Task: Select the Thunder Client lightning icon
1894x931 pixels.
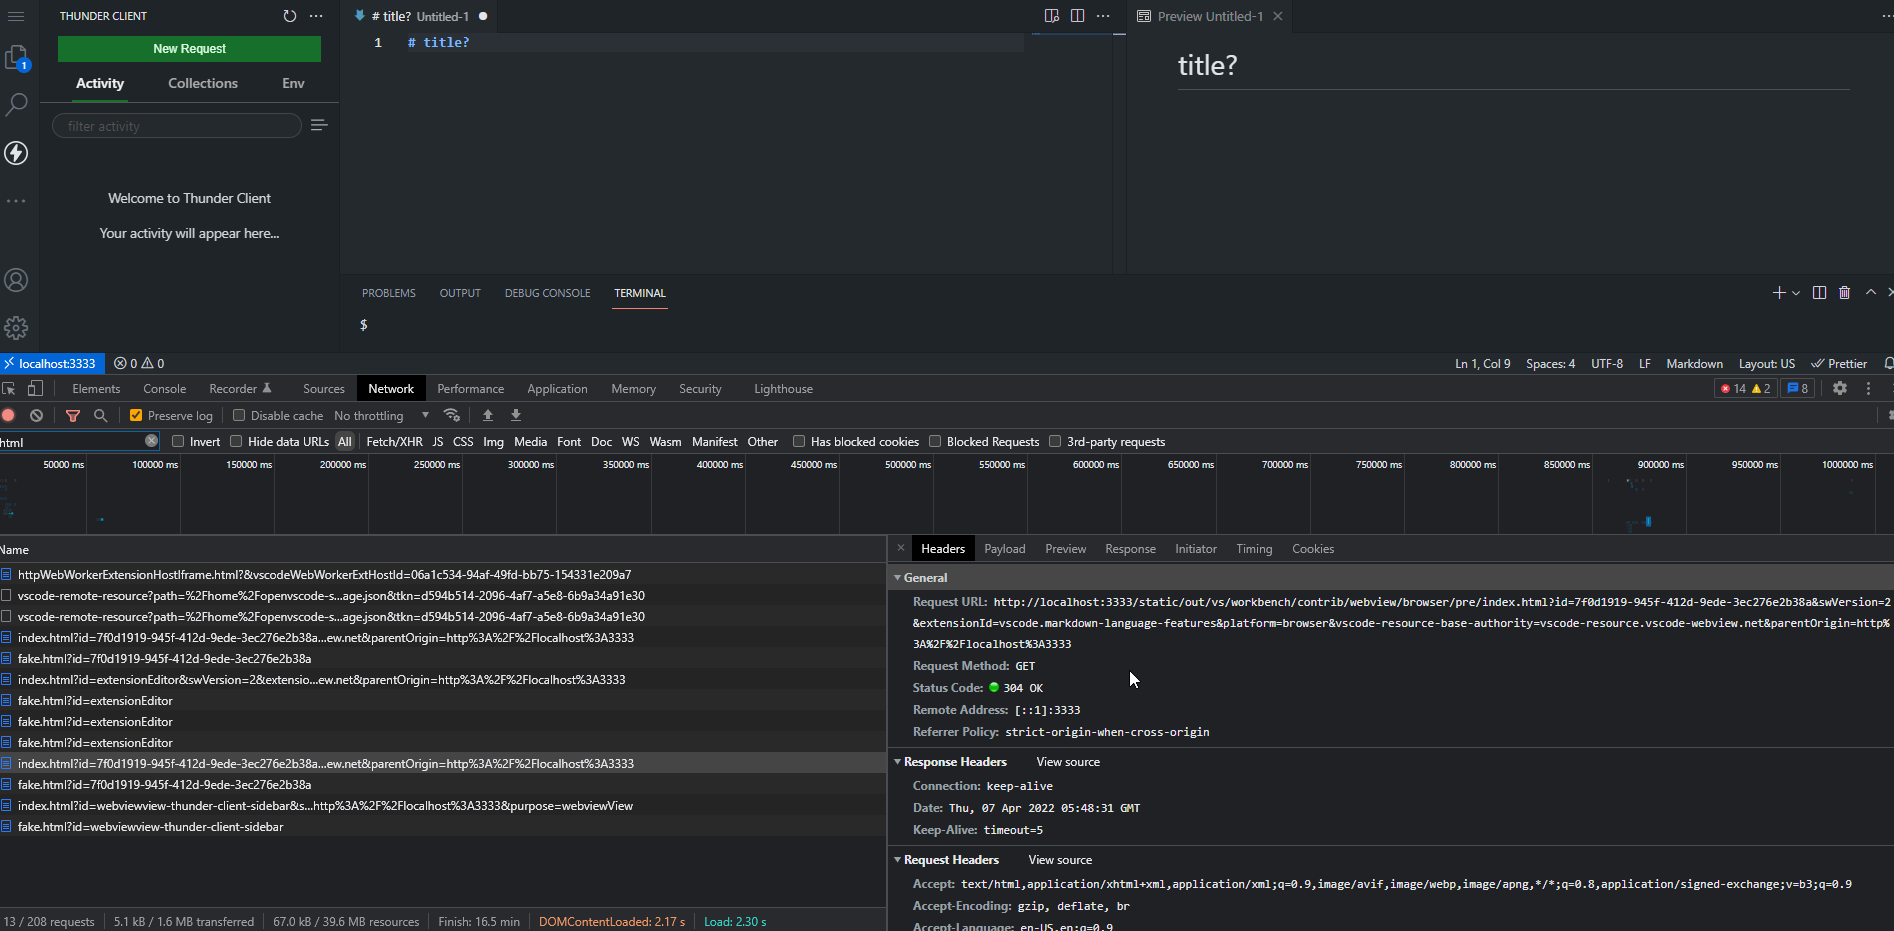Action: coord(16,152)
